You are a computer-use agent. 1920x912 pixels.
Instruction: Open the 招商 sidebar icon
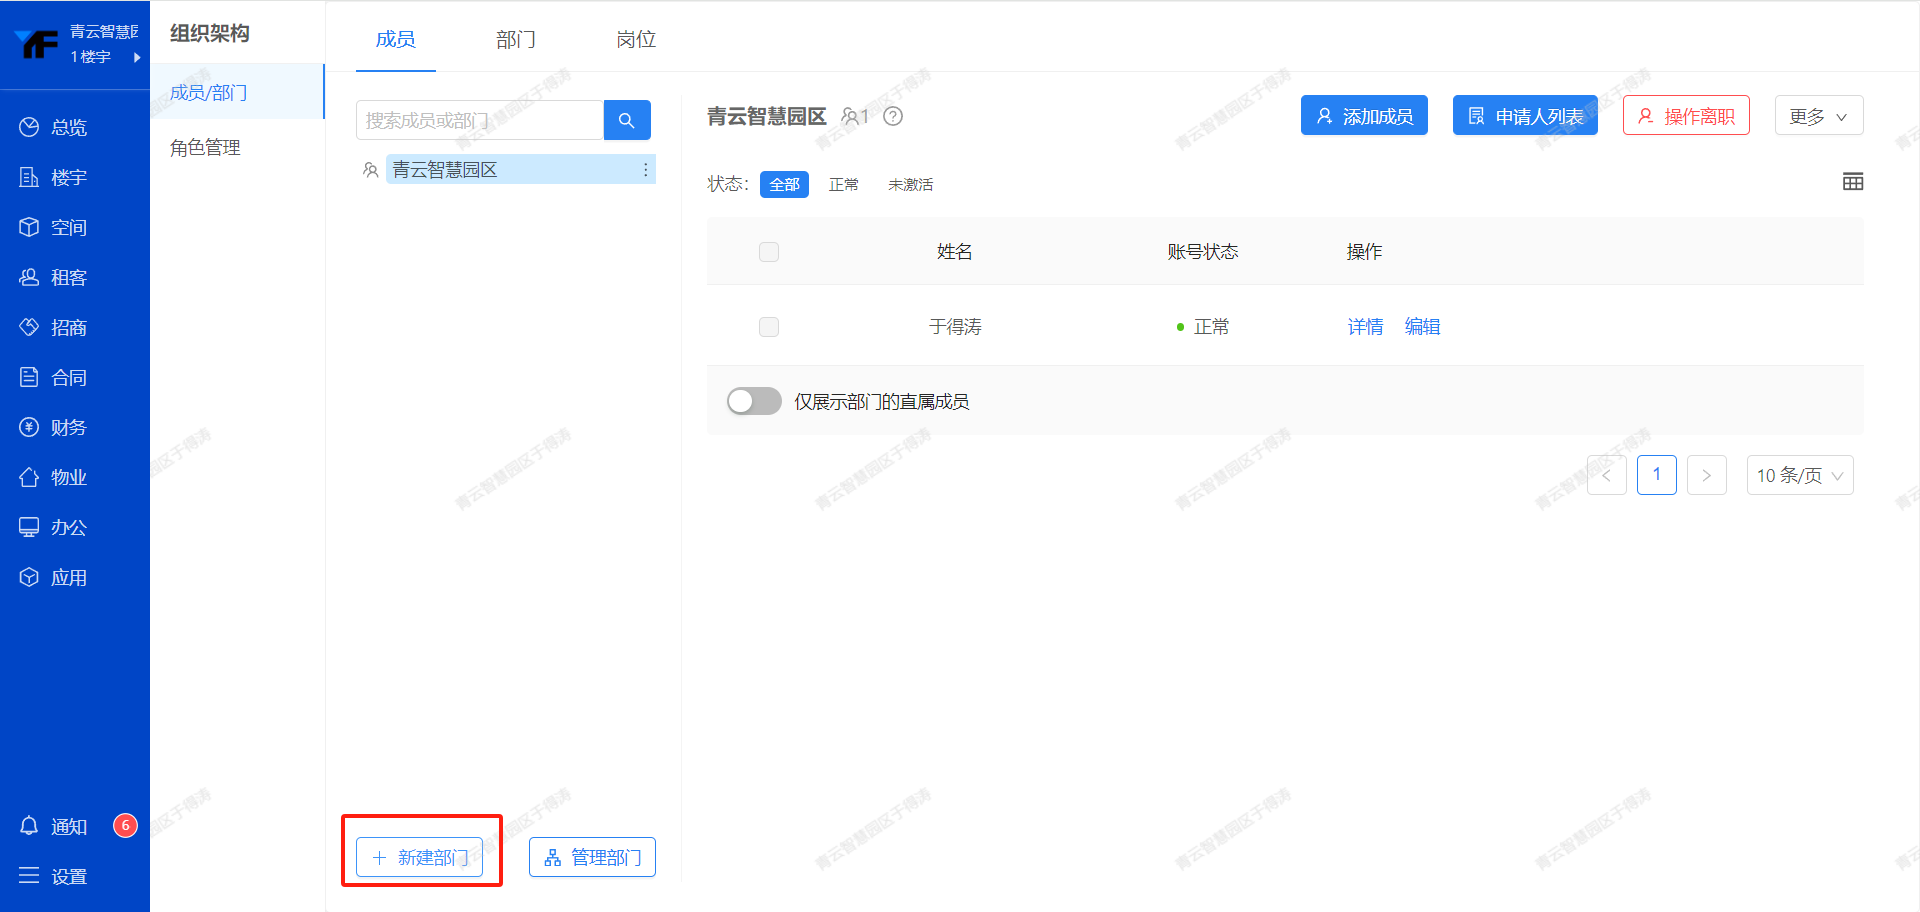coord(29,327)
